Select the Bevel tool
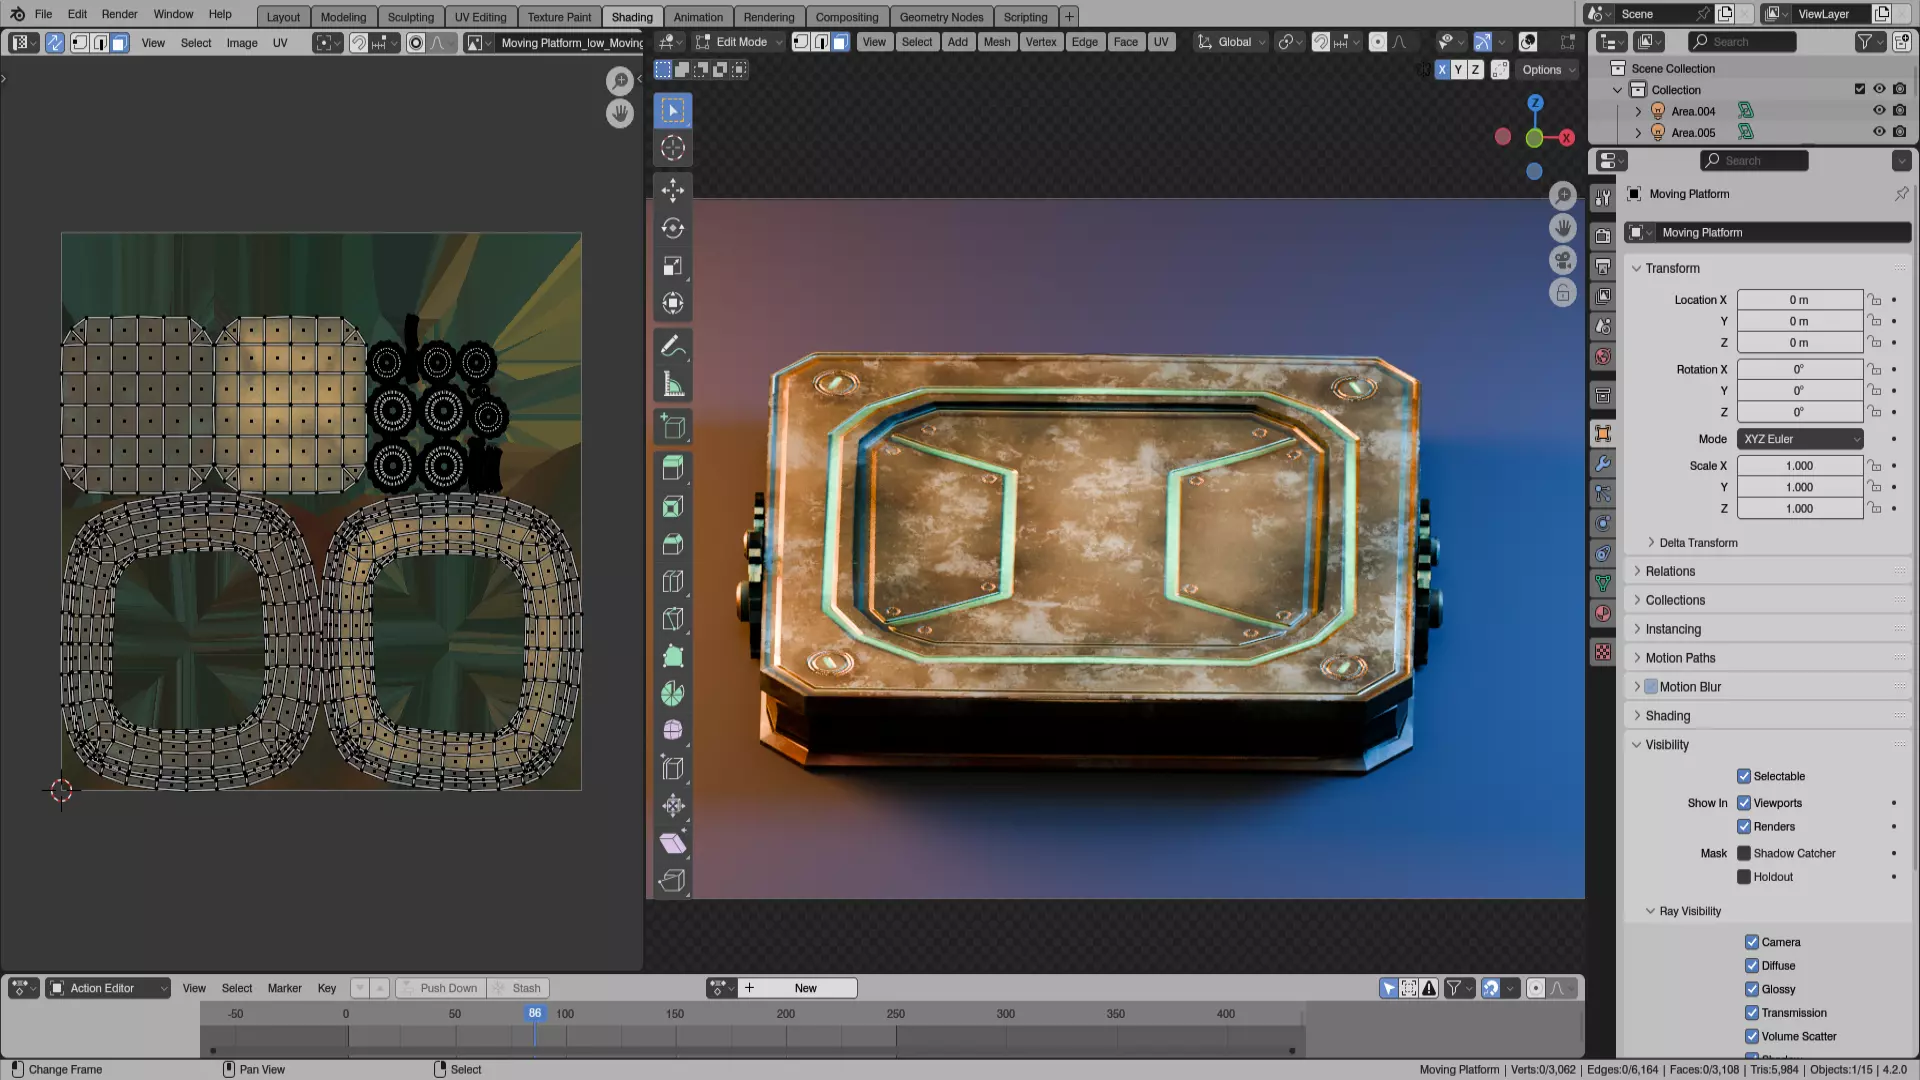This screenshot has width=1920, height=1080. click(x=673, y=544)
